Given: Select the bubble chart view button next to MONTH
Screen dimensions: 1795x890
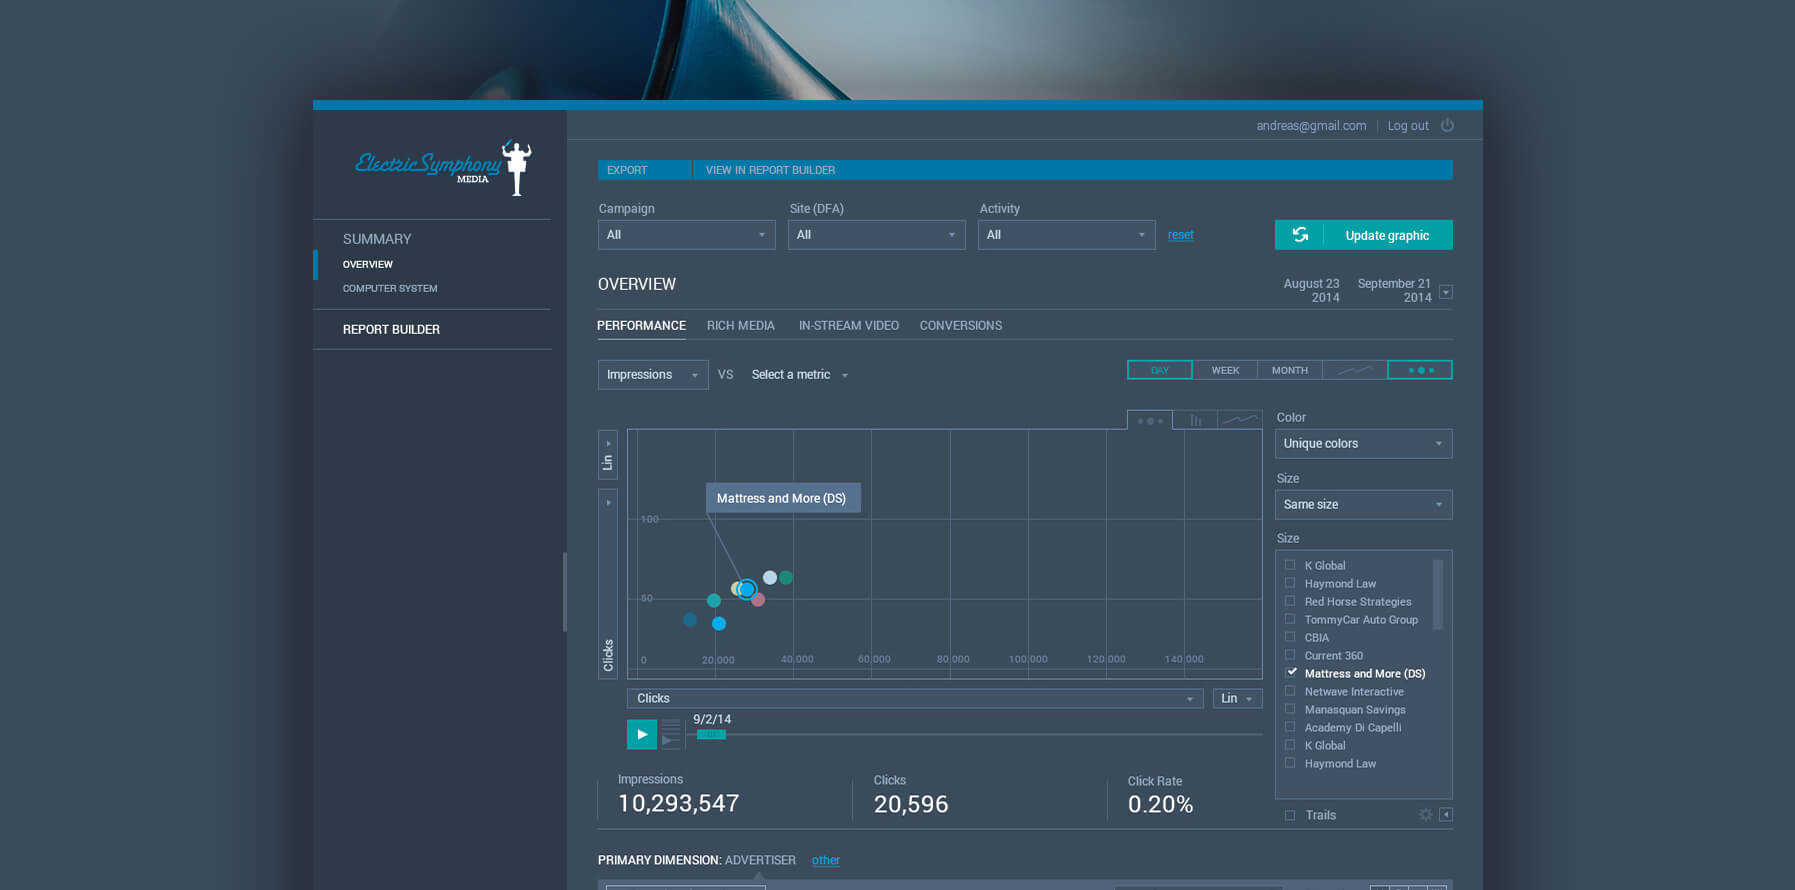Looking at the screenshot, I should coord(1420,370).
